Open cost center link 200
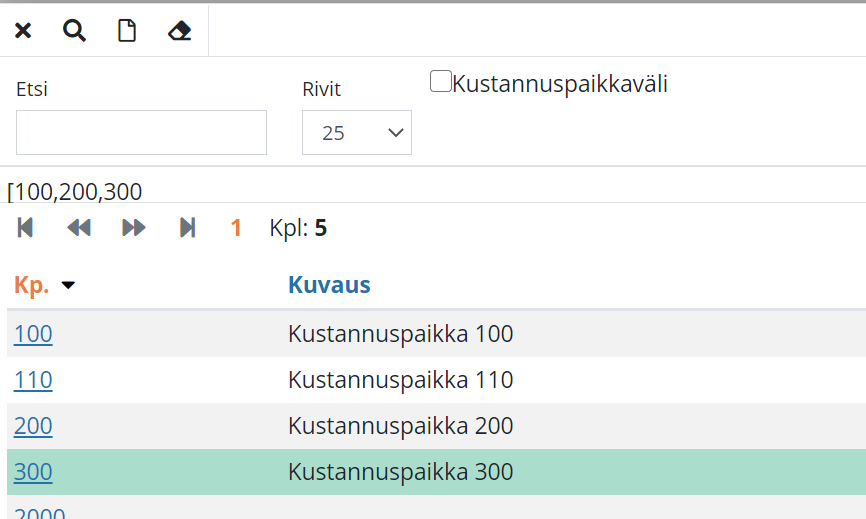The width and height of the screenshot is (866, 519). (33, 426)
